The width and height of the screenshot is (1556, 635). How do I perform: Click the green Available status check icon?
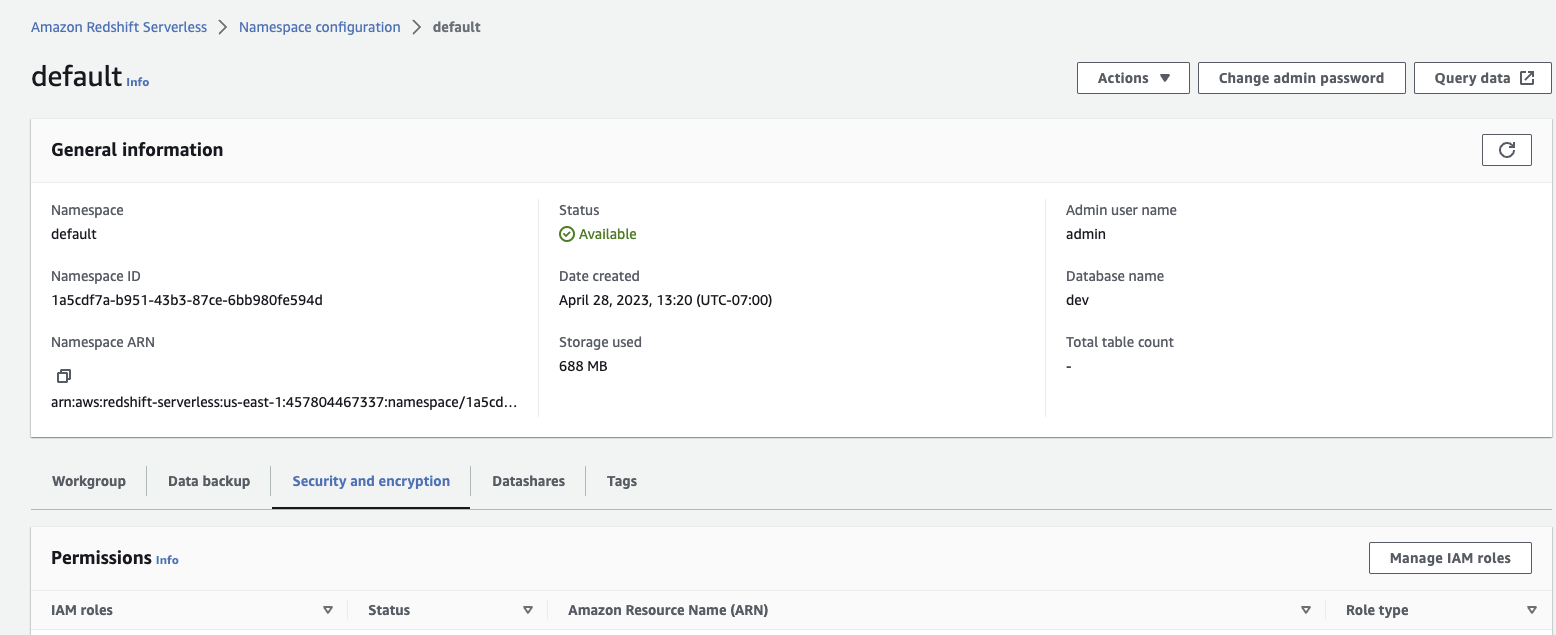point(567,234)
